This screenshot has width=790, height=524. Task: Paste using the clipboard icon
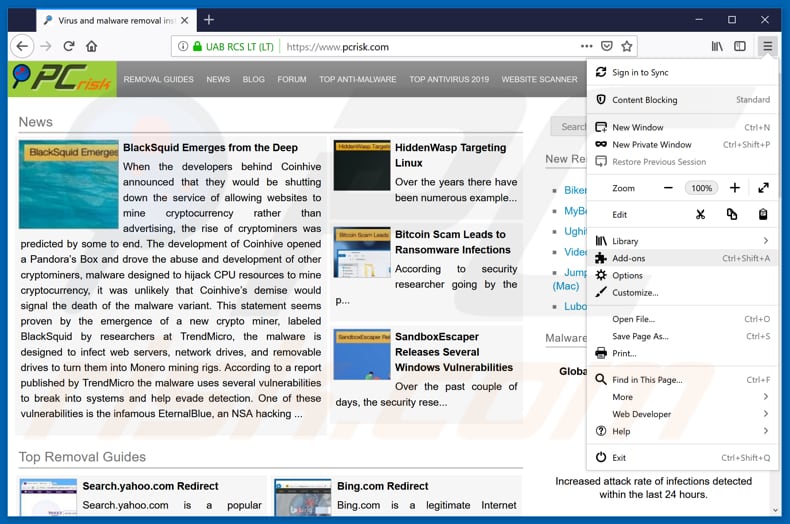coord(763,215)
